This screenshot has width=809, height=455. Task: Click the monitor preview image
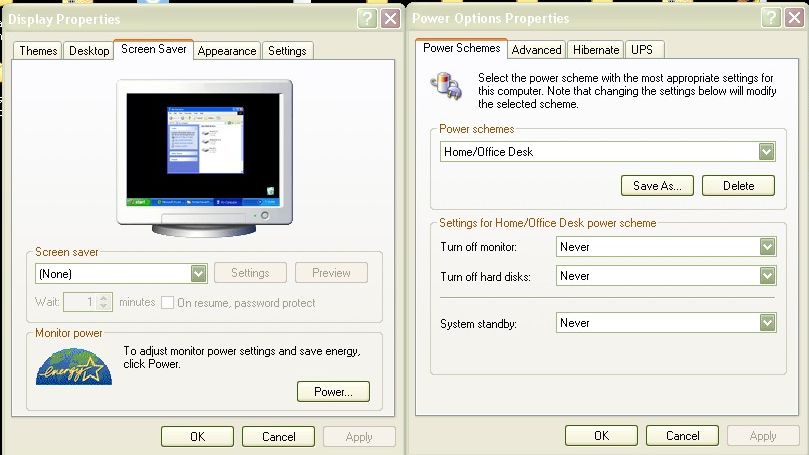click(x=205, y=158)
